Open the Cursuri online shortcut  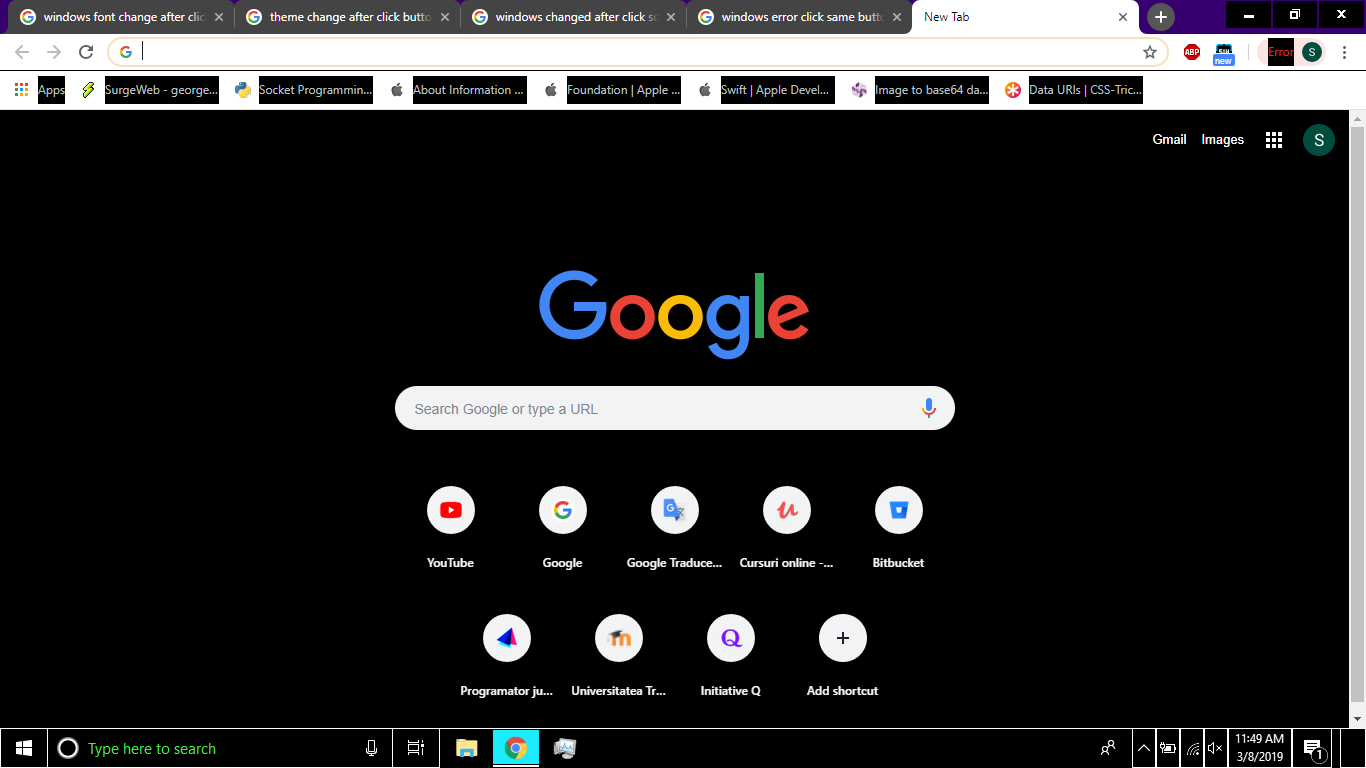[787, 528]
